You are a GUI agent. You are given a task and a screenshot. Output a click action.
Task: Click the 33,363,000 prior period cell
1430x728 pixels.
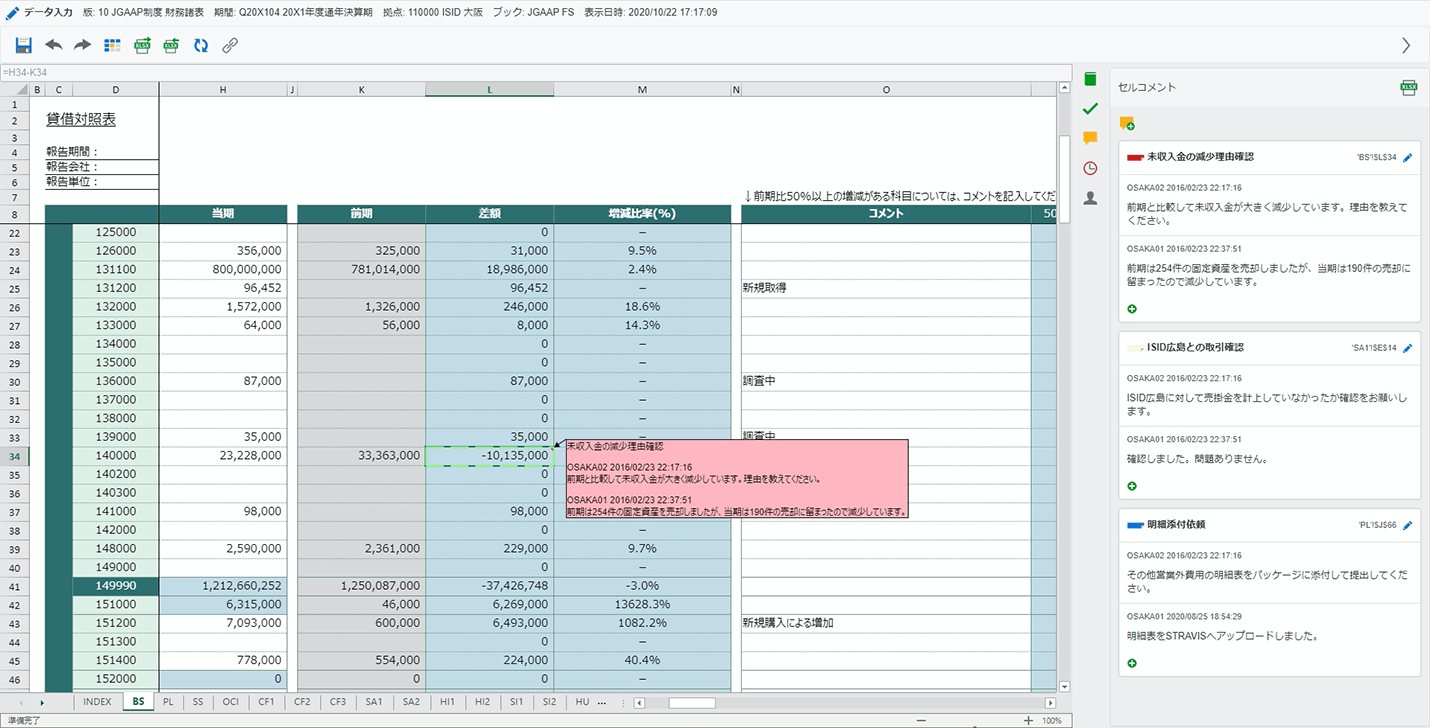[361, 456]
